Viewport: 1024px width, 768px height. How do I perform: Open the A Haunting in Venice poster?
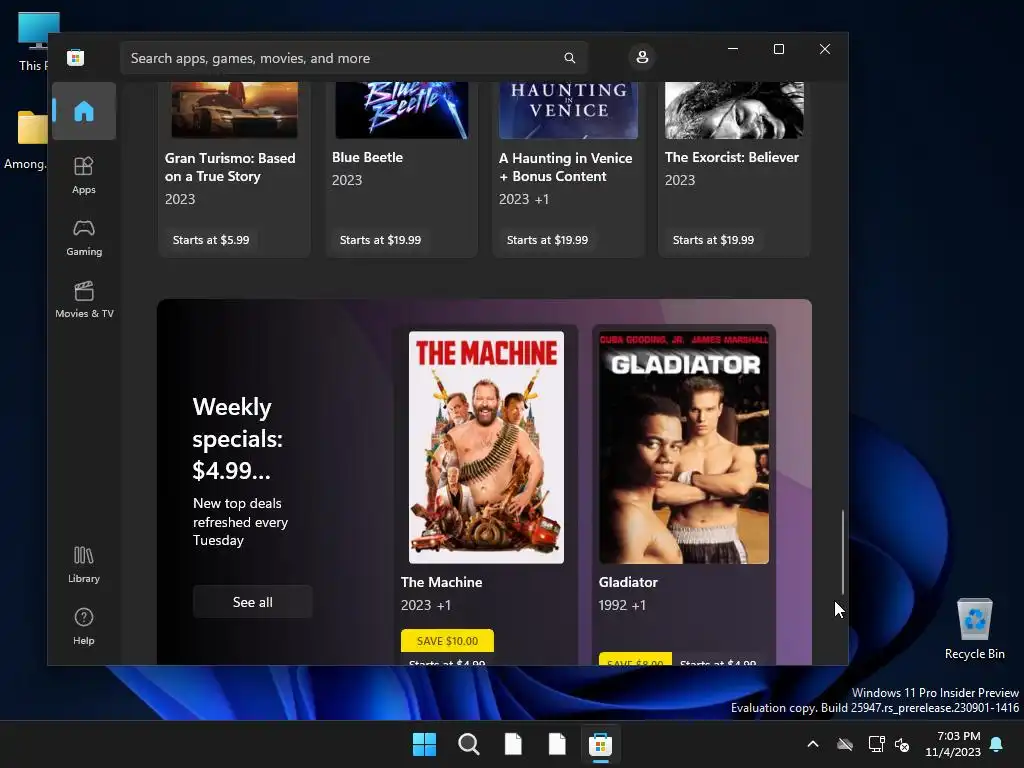point(568,110)
